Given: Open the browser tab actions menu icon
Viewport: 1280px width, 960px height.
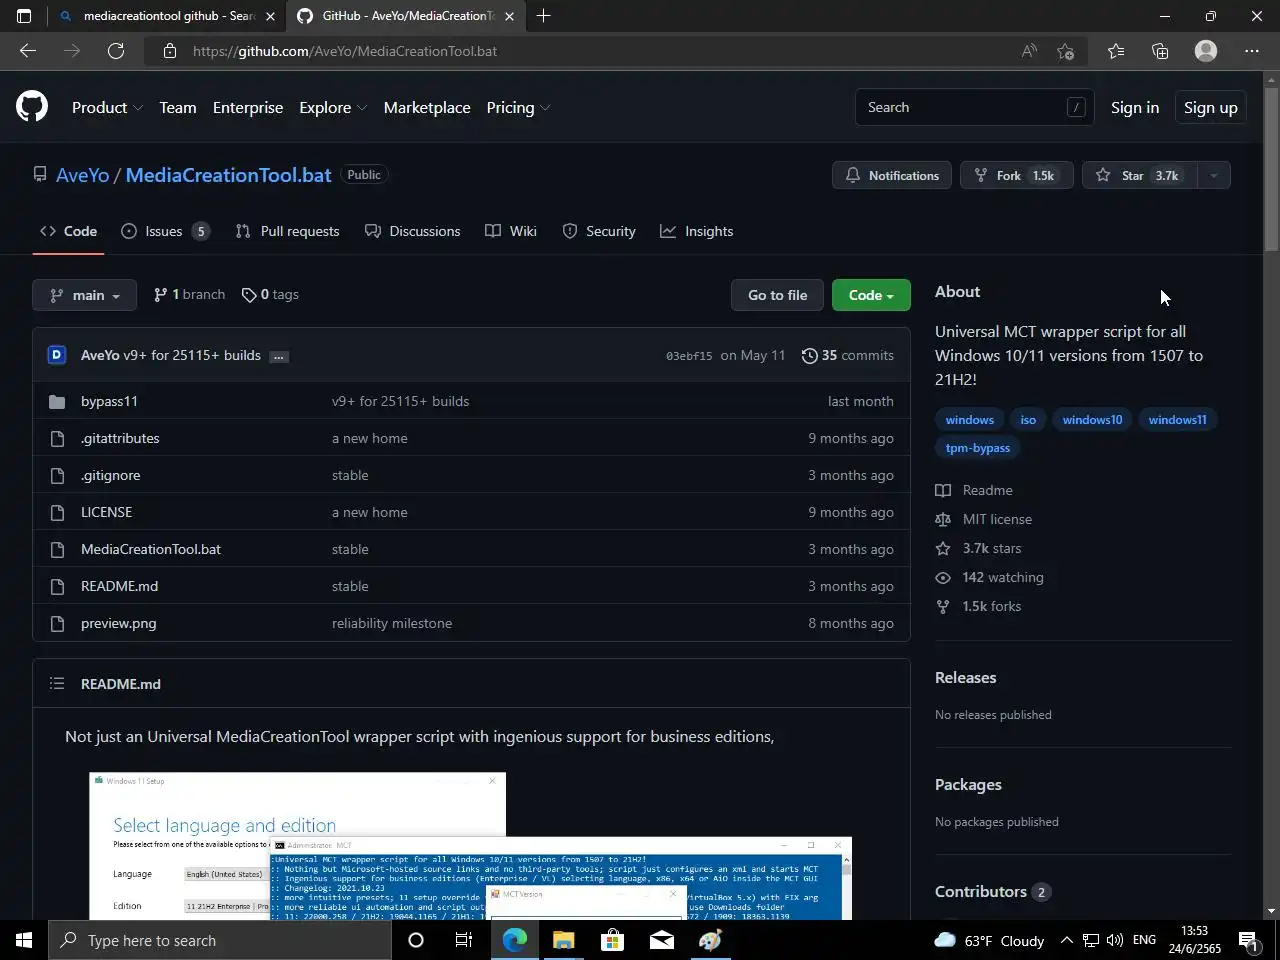Looking at the screenshot, I should pyautogui.click(x=24, y=16).
